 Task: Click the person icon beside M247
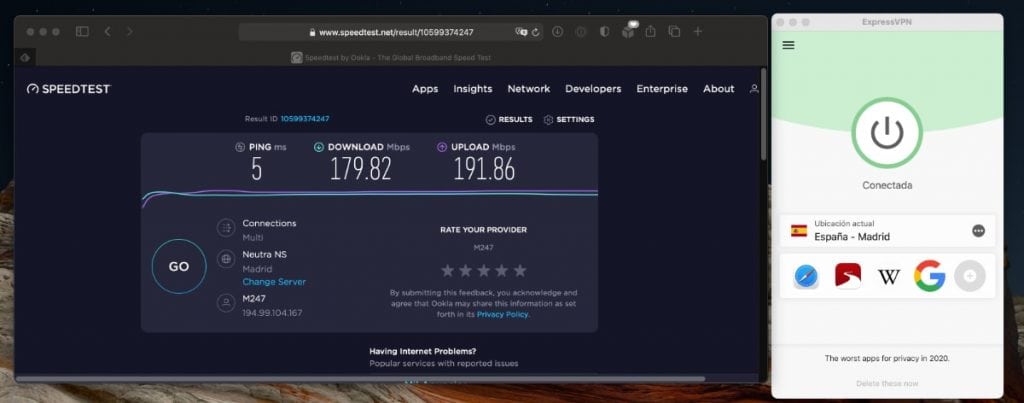(226, 303)
